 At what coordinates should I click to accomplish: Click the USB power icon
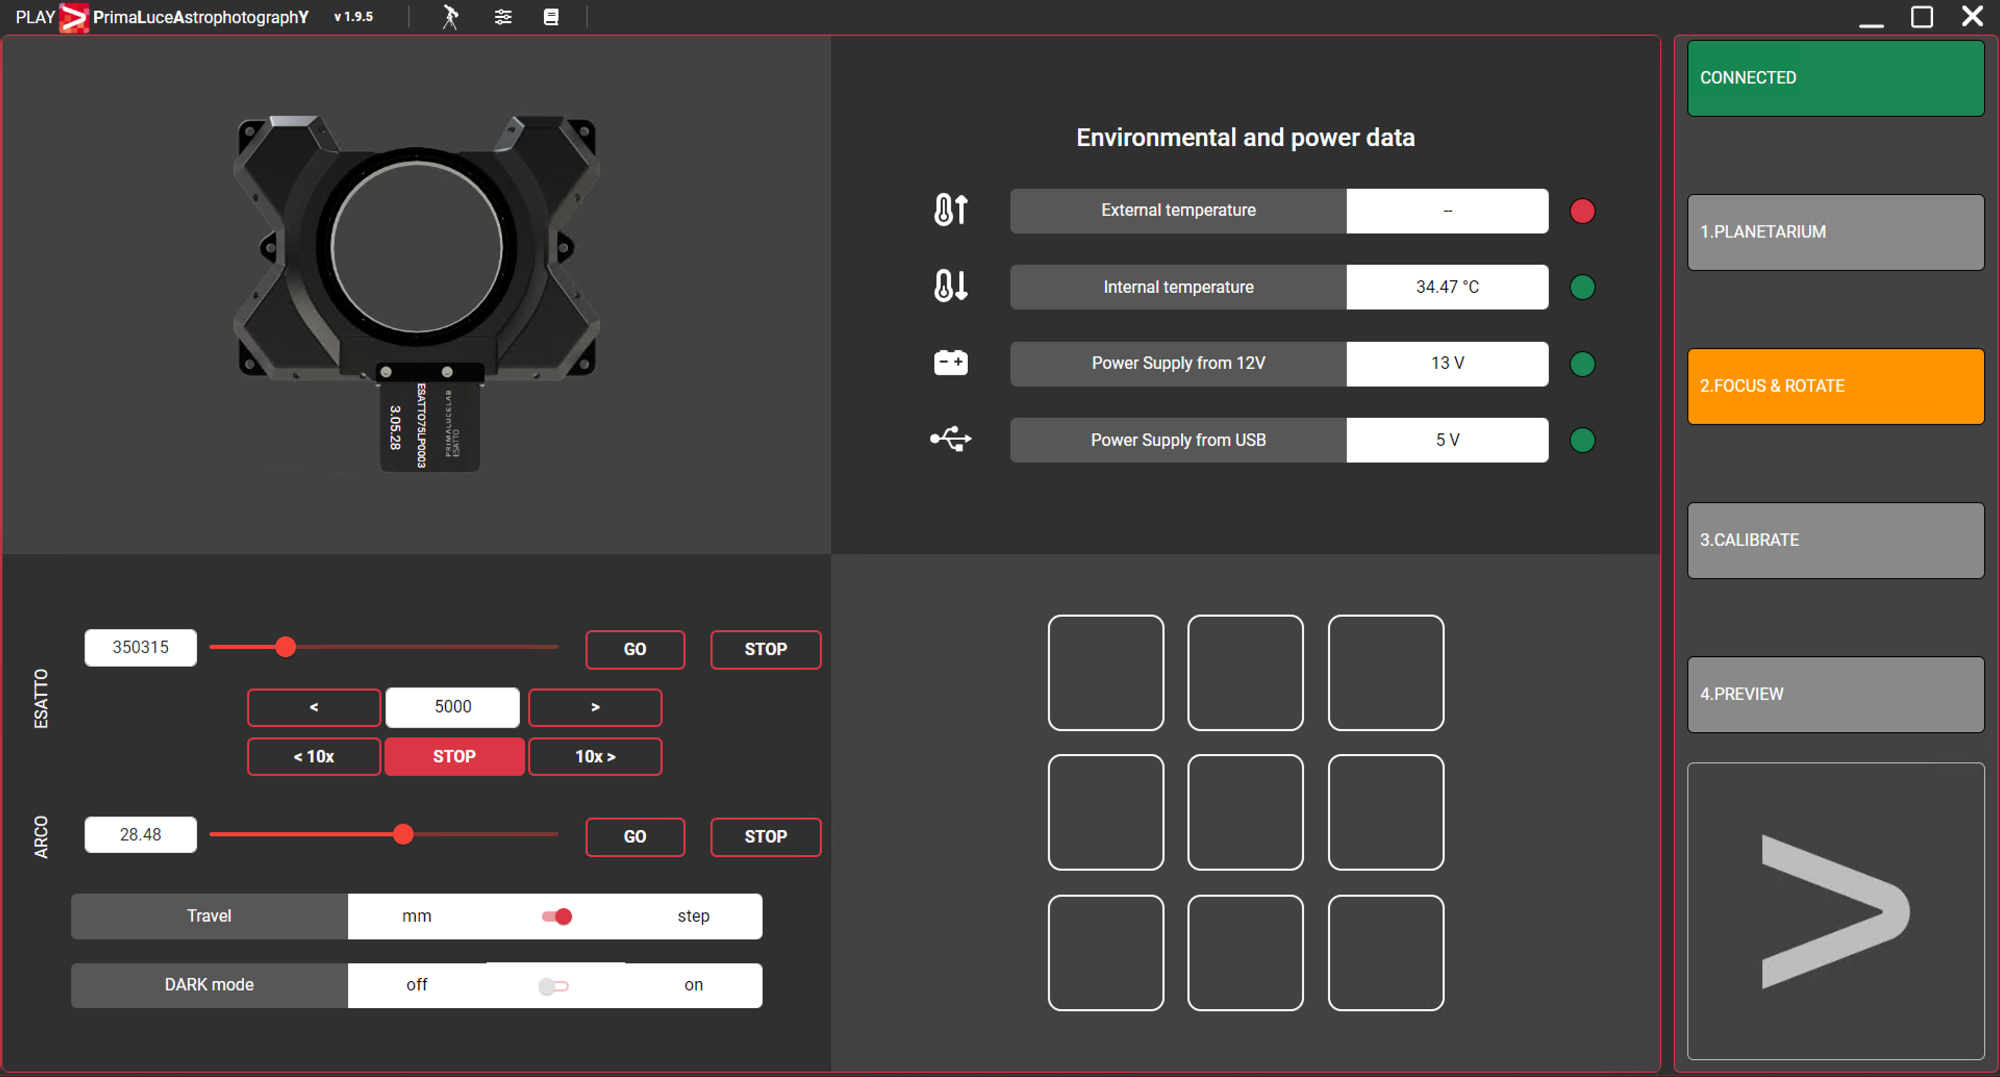pyautogui.click(x=950, y=439)
